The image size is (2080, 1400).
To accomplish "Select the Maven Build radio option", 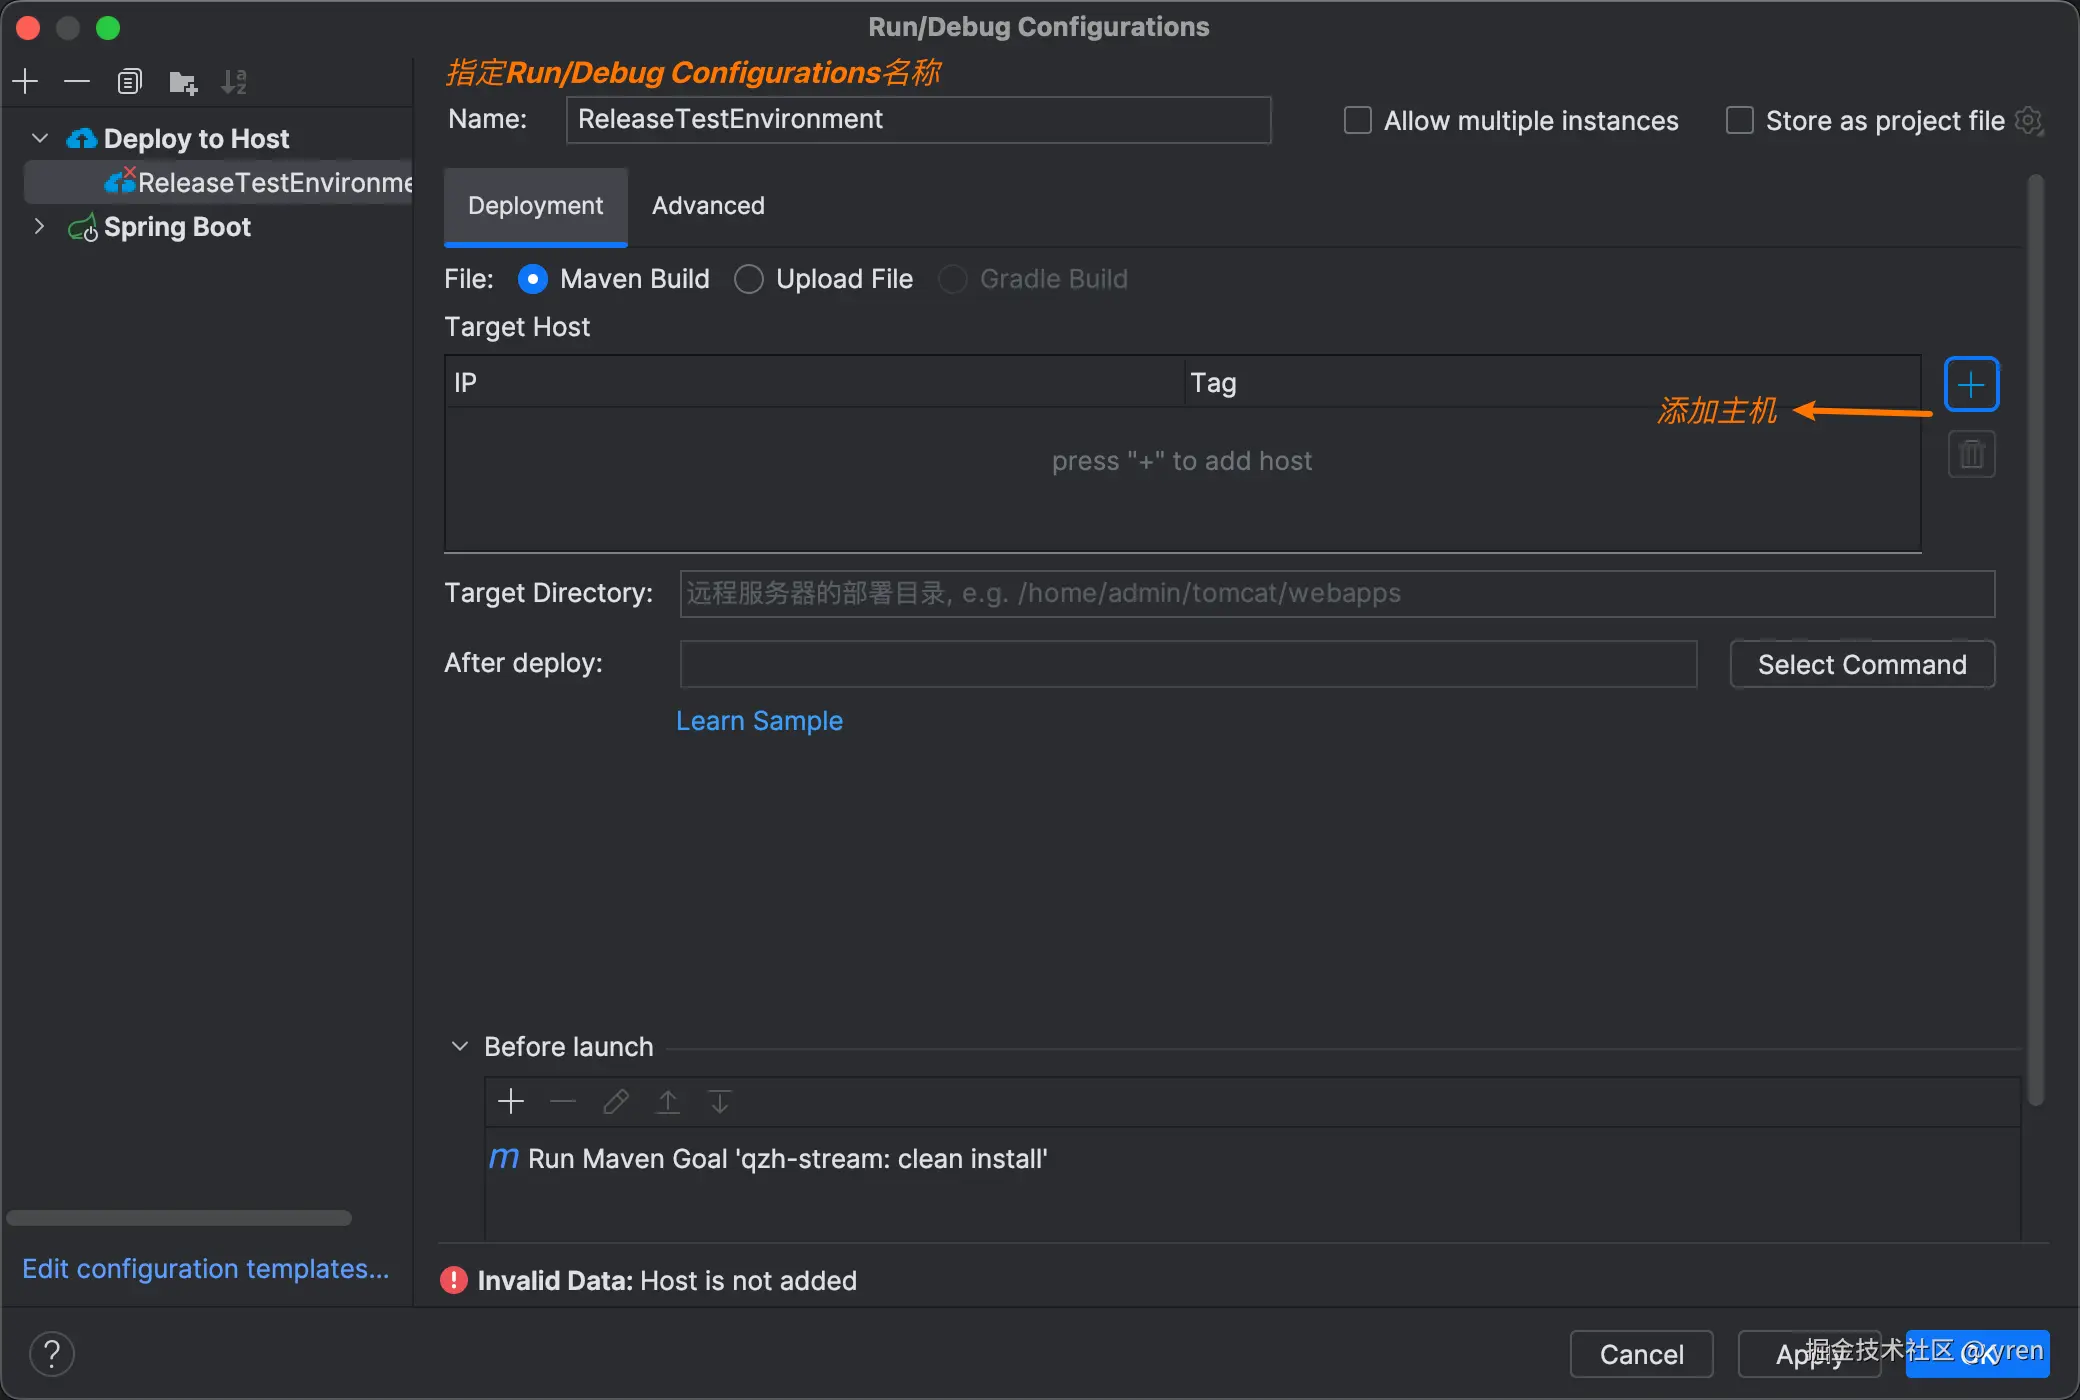I will coord(533,279).
